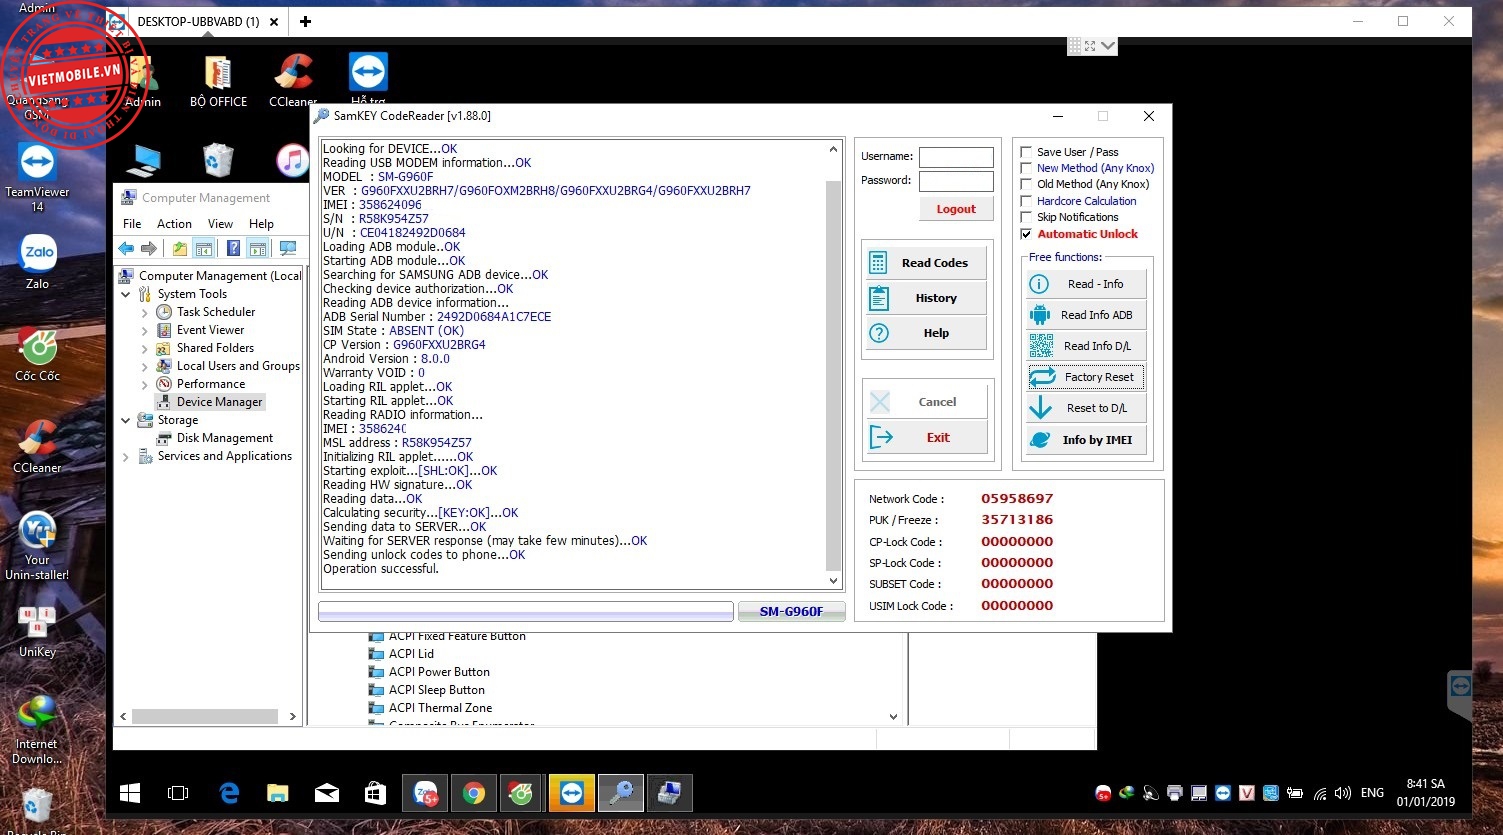The width and height of the screenshot is (1503, 835).
Task: Click the Back arrow in Computer Management toolbar
Action: click(x=126, y=248)
